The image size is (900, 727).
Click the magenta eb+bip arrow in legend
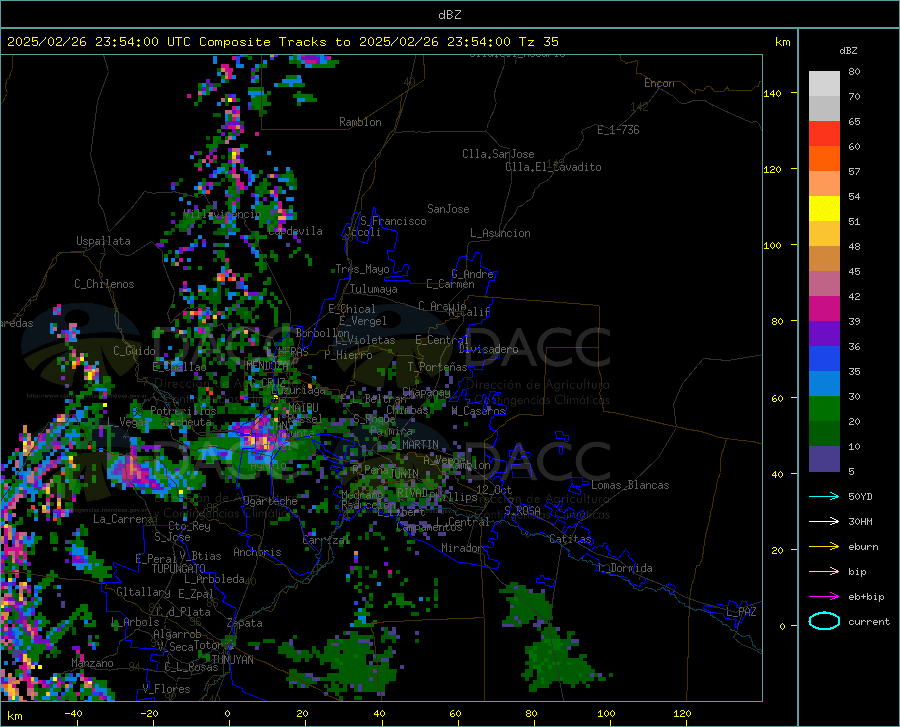point(824,596)
